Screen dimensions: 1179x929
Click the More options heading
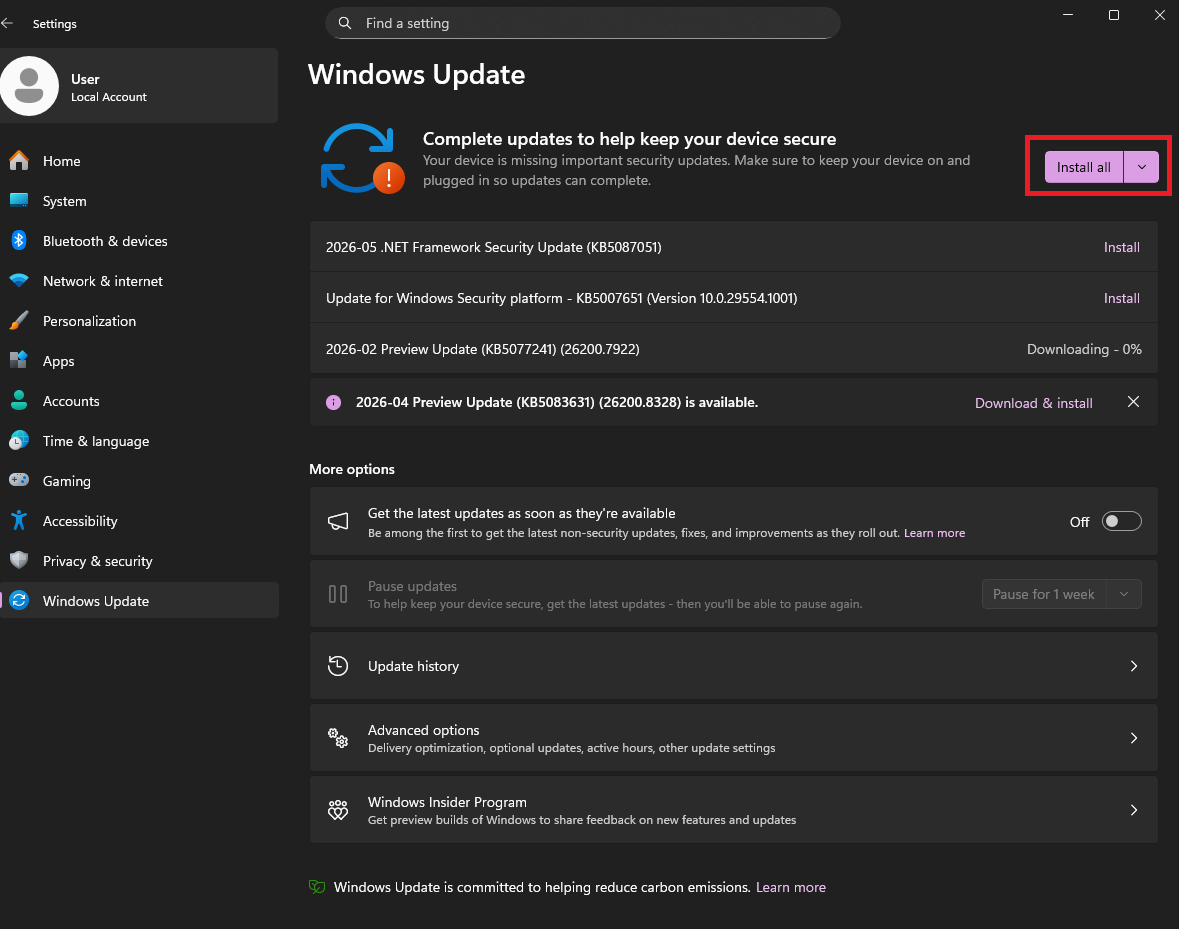(x=352, y=469)
